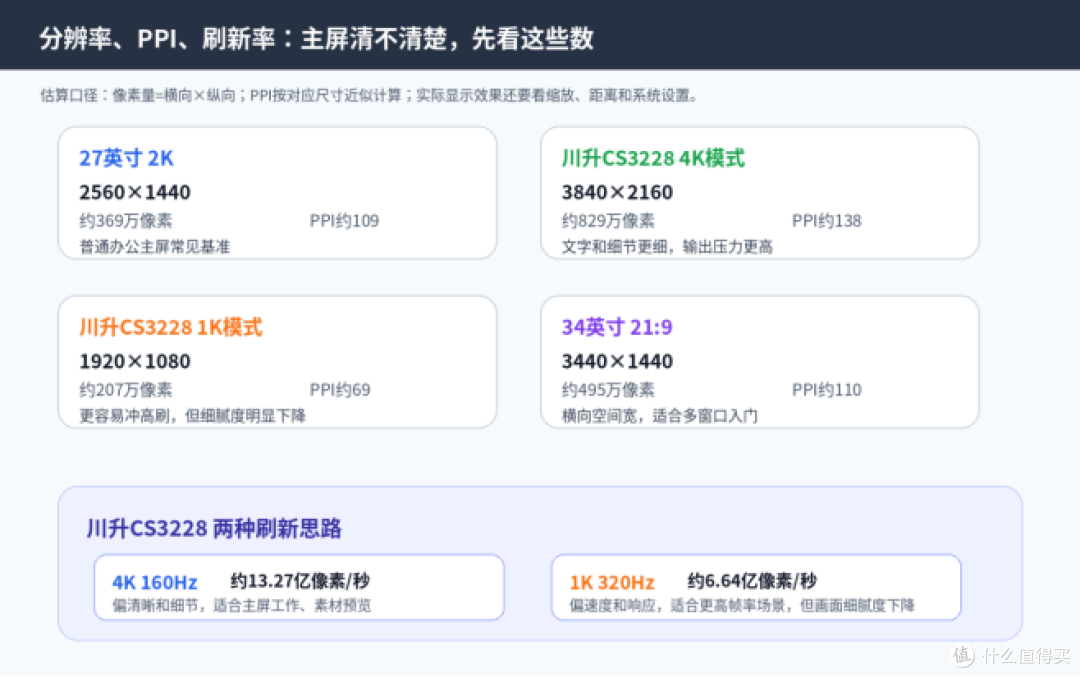The image size is (1080, 678).
Task: Click the 约6.64亿像素/秒 value
Action: [752, 581]
